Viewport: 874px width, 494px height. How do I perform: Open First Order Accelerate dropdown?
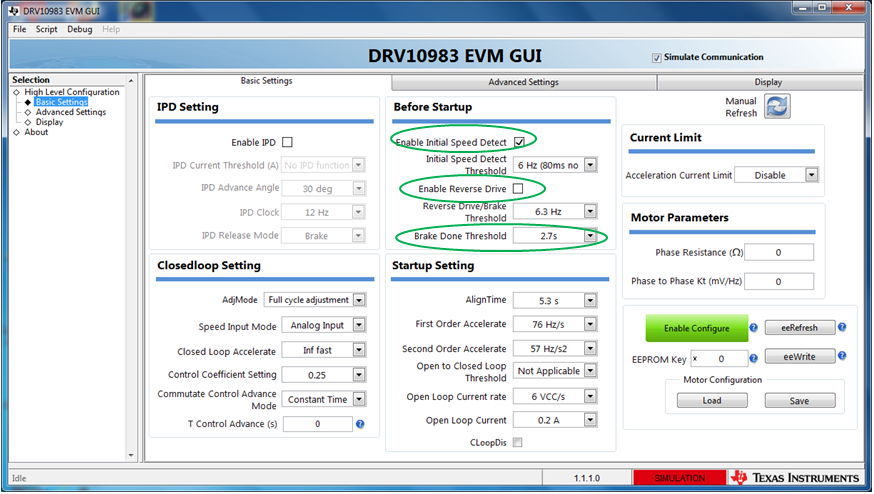pyautogui.click(x=590, y=324)
